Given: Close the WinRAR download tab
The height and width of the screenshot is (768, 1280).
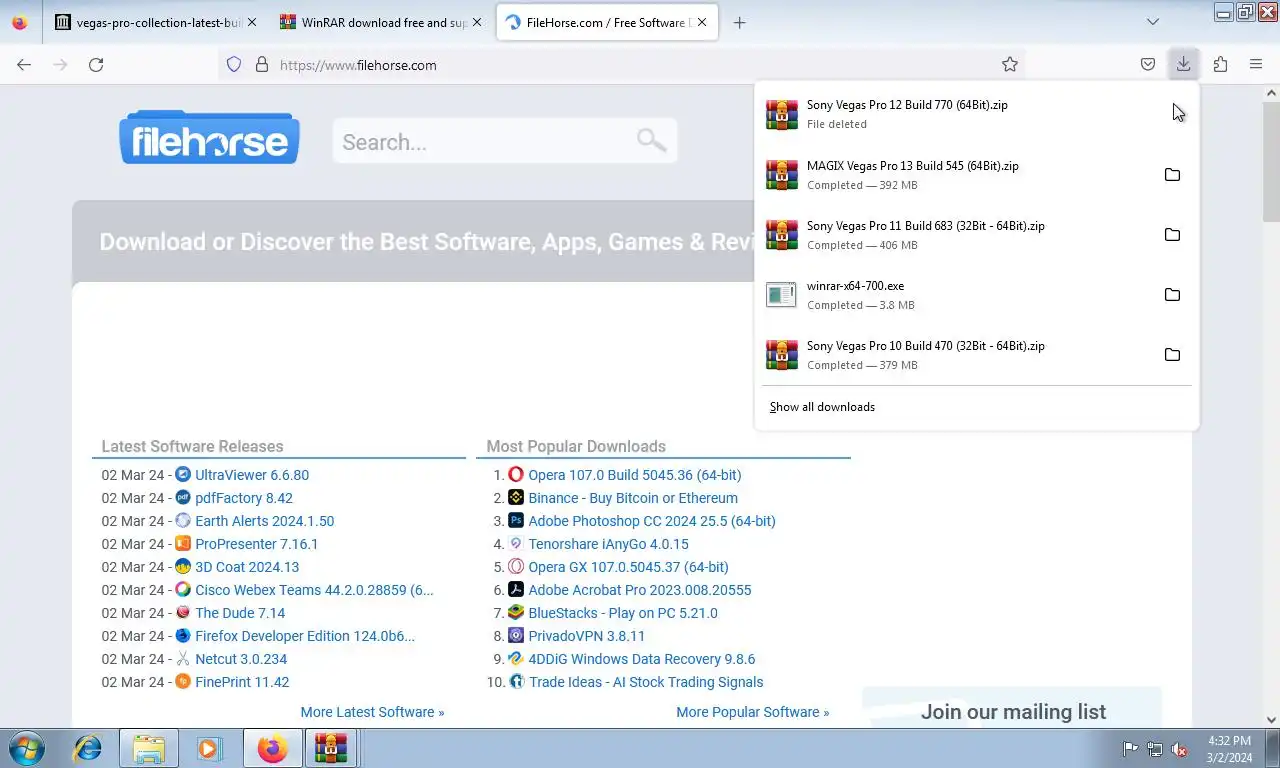Looking at the screenshot, I should 476,22.
